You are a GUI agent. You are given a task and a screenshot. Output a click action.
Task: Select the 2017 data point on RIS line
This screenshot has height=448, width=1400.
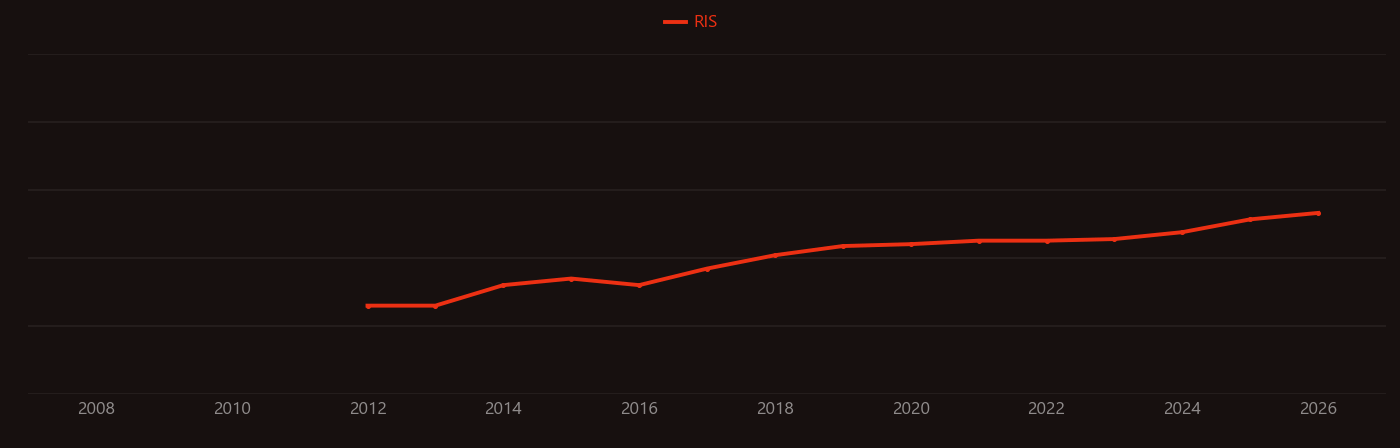click(x=707, y=269)
